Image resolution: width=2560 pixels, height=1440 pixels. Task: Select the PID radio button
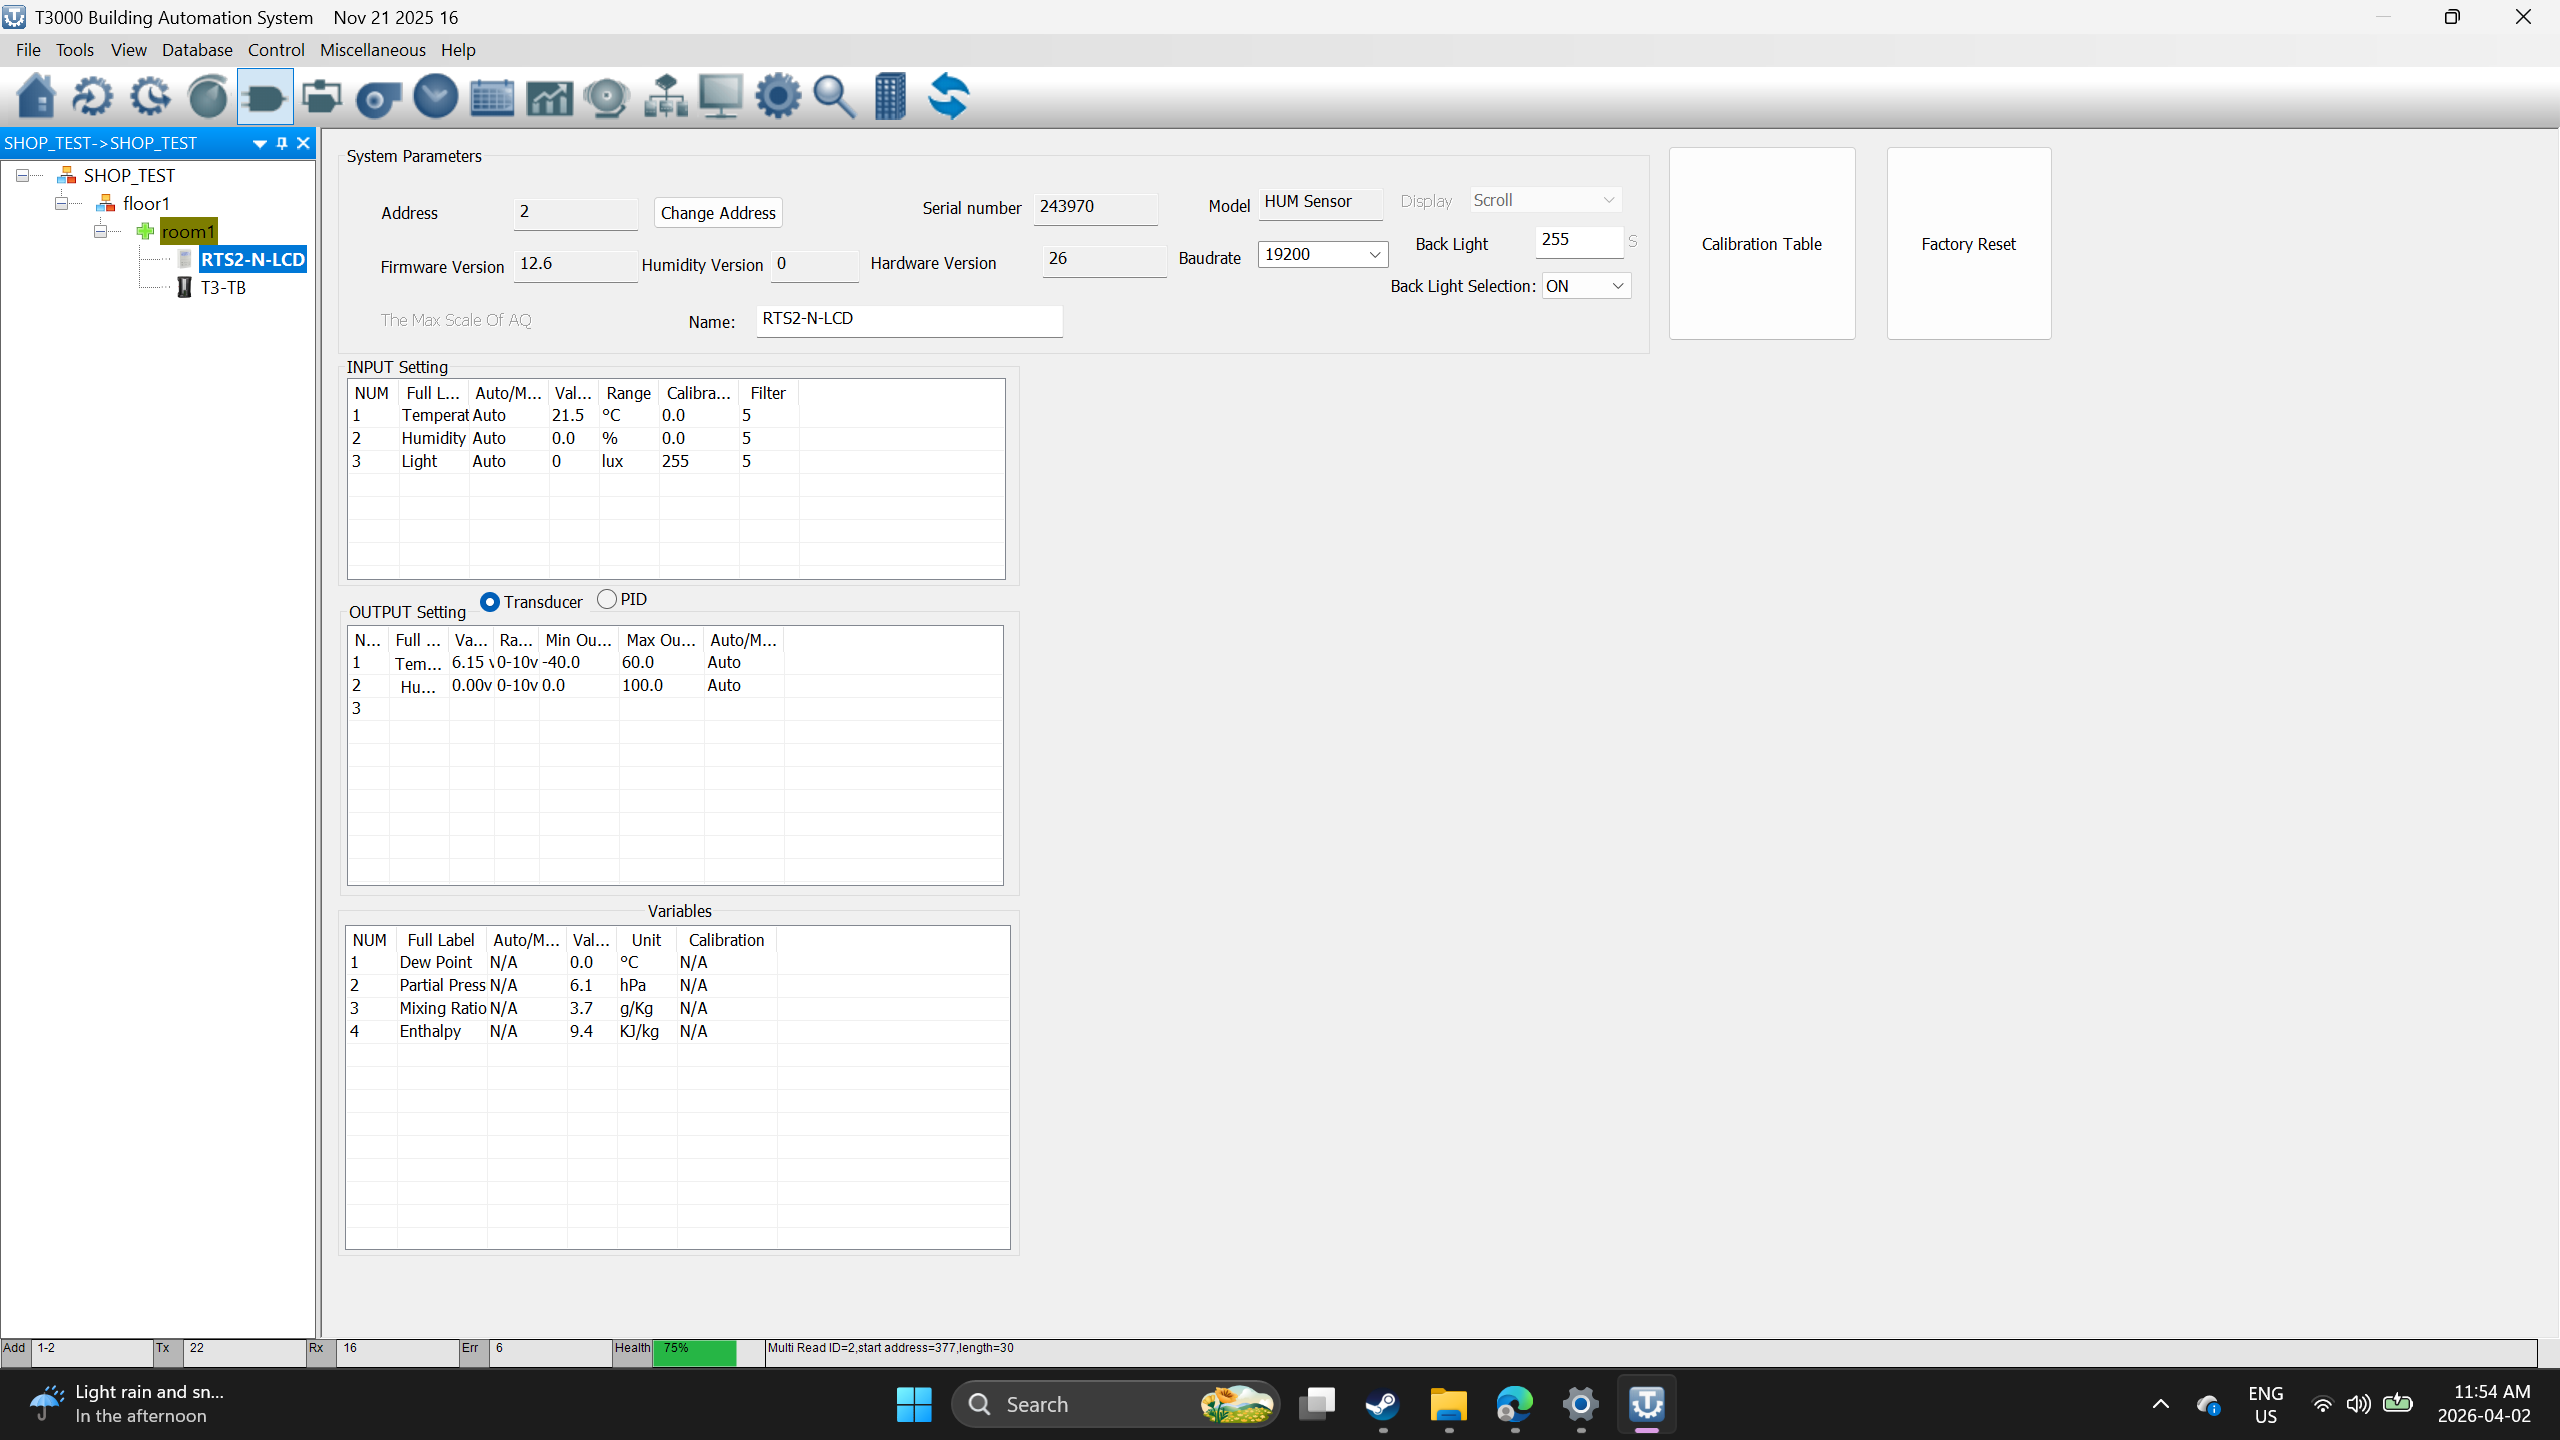pyautogui.click(x=607, y=599)
